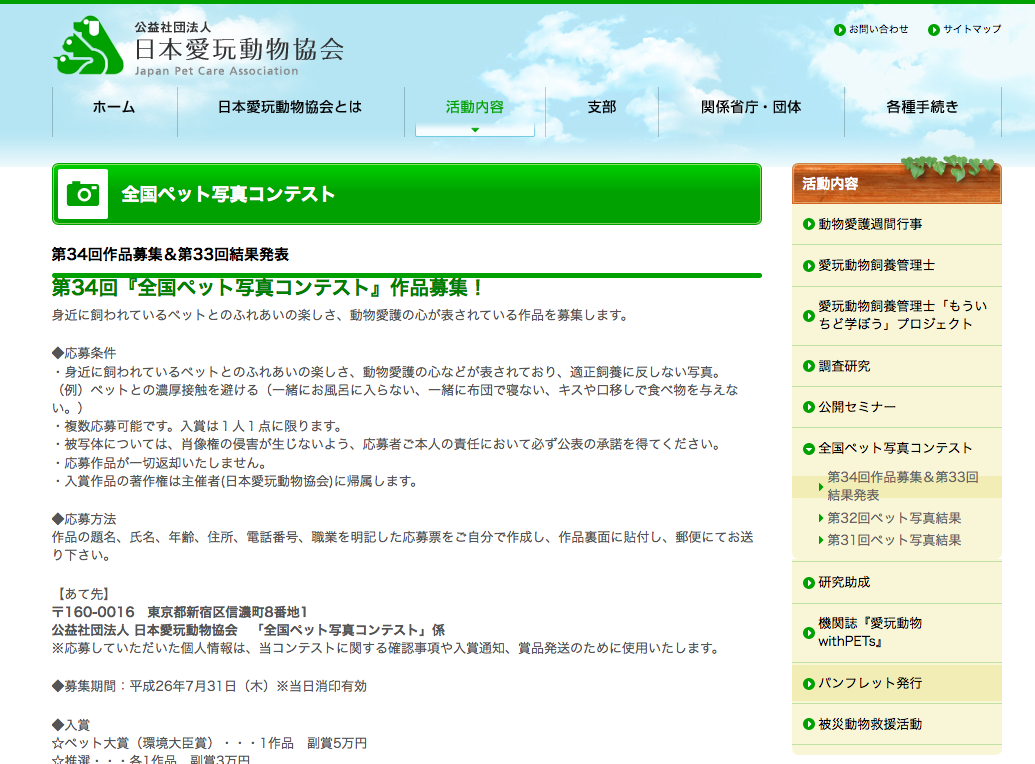
Task: Click the arrow icon next to 被災動物救援活動
Action: click(808, 724)
